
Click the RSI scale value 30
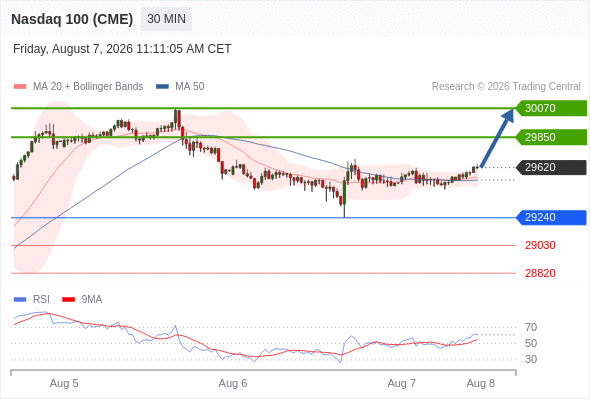tap(531, 359)
